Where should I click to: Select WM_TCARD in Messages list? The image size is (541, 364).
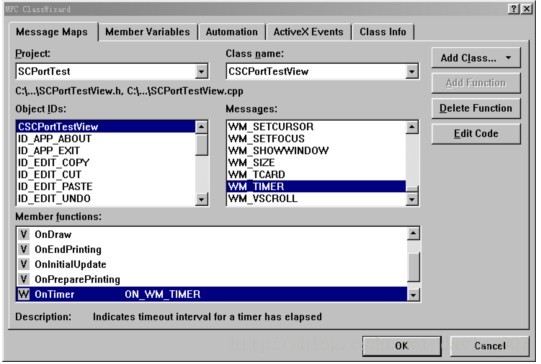pyautogui.click(x=316, y=175)
